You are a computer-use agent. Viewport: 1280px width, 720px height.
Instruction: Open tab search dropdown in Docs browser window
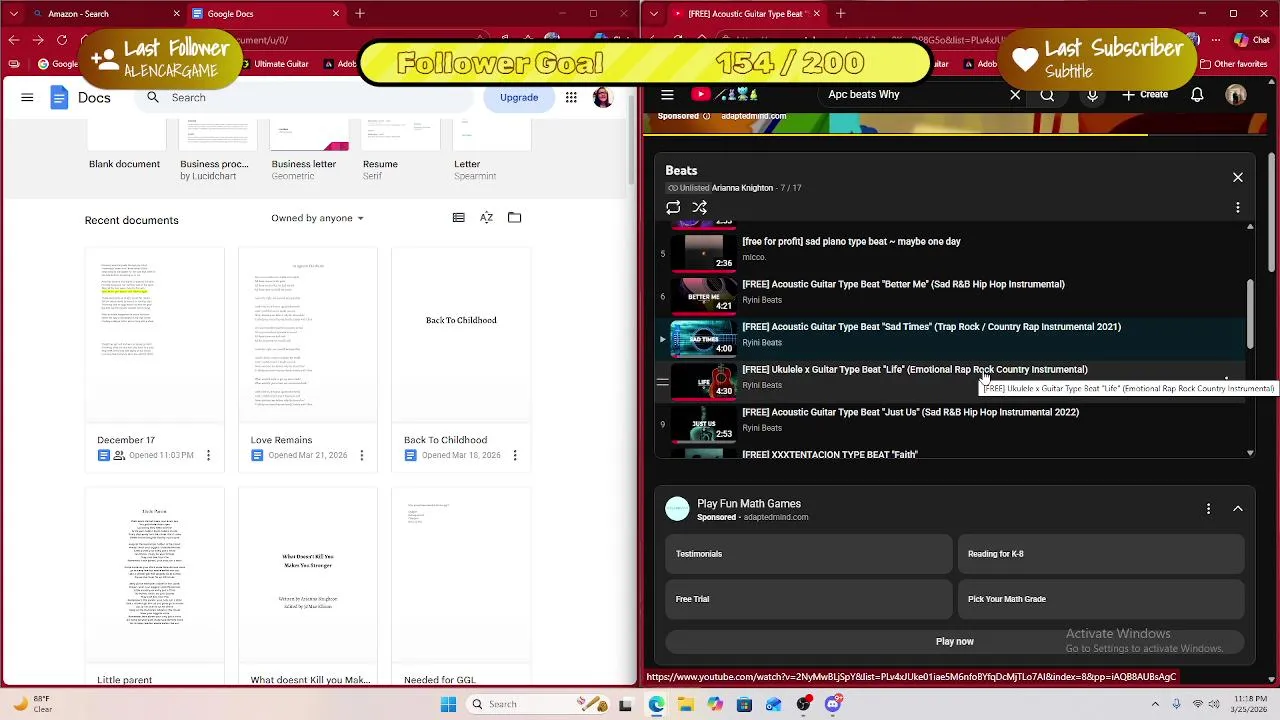pos(13,14)
